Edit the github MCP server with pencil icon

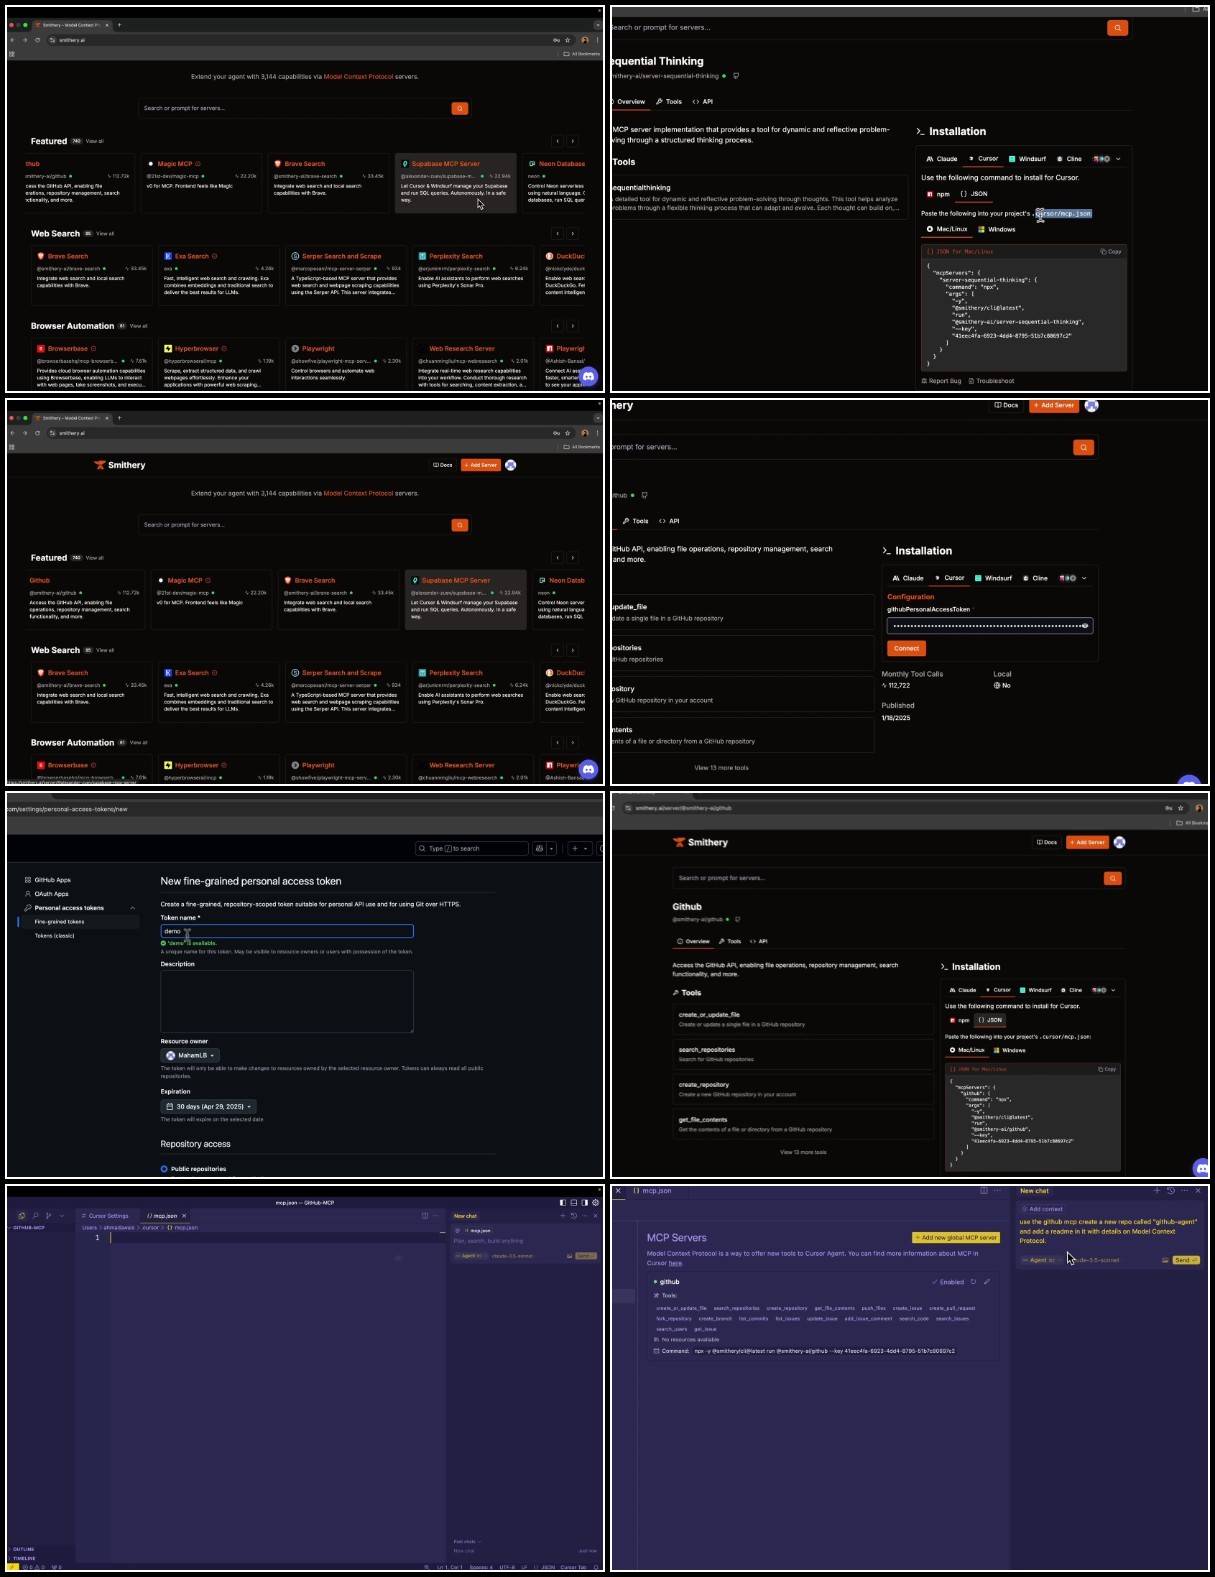click(x=986, y=1282)
